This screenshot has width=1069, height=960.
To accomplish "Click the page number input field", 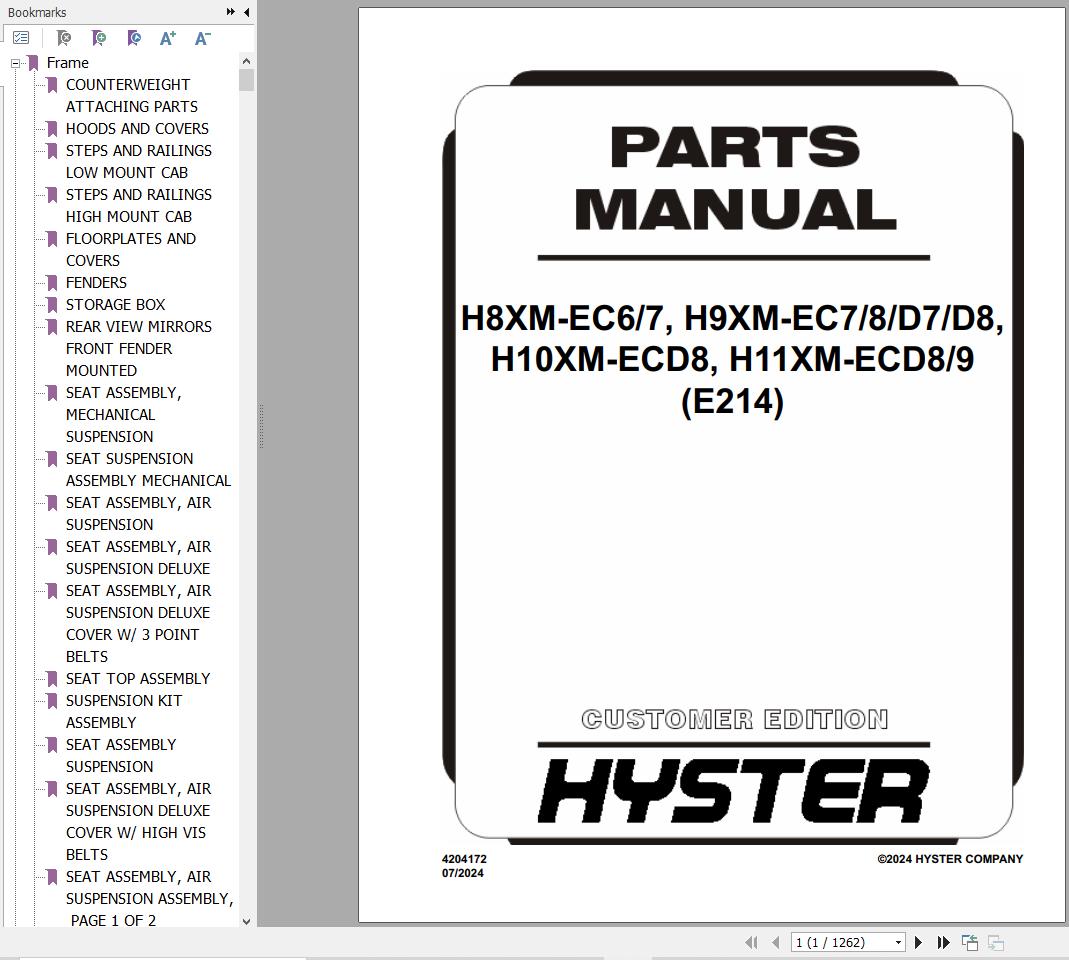I will [x=840, y=942].
